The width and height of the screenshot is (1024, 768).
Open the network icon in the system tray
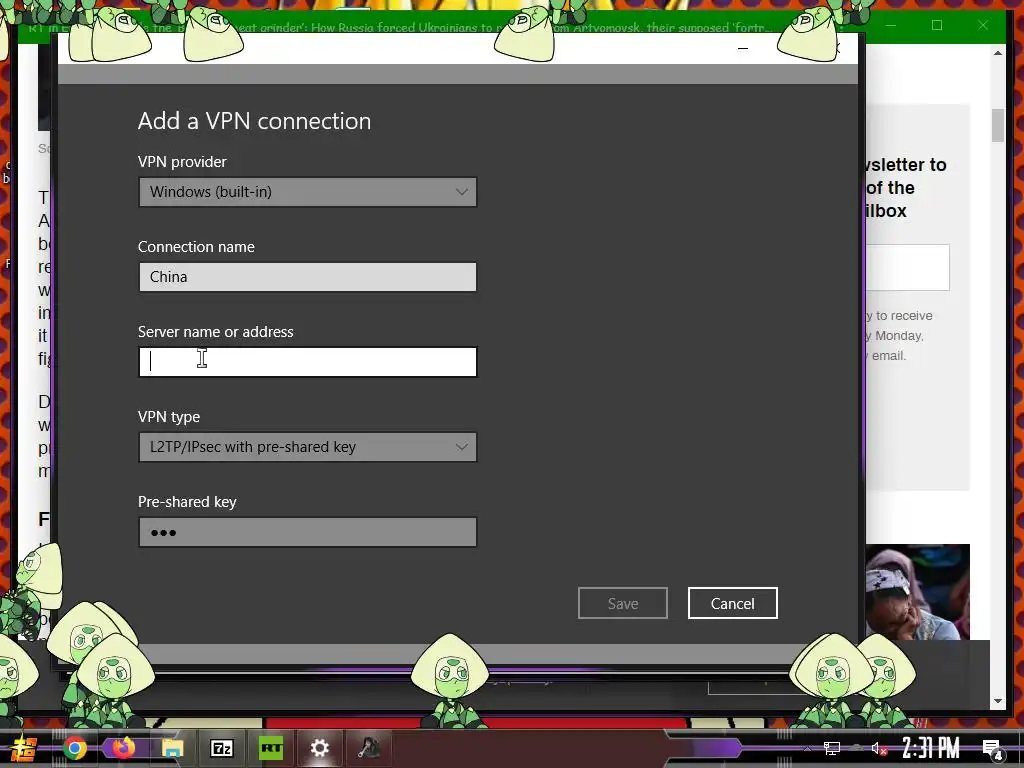pos(831,748)
